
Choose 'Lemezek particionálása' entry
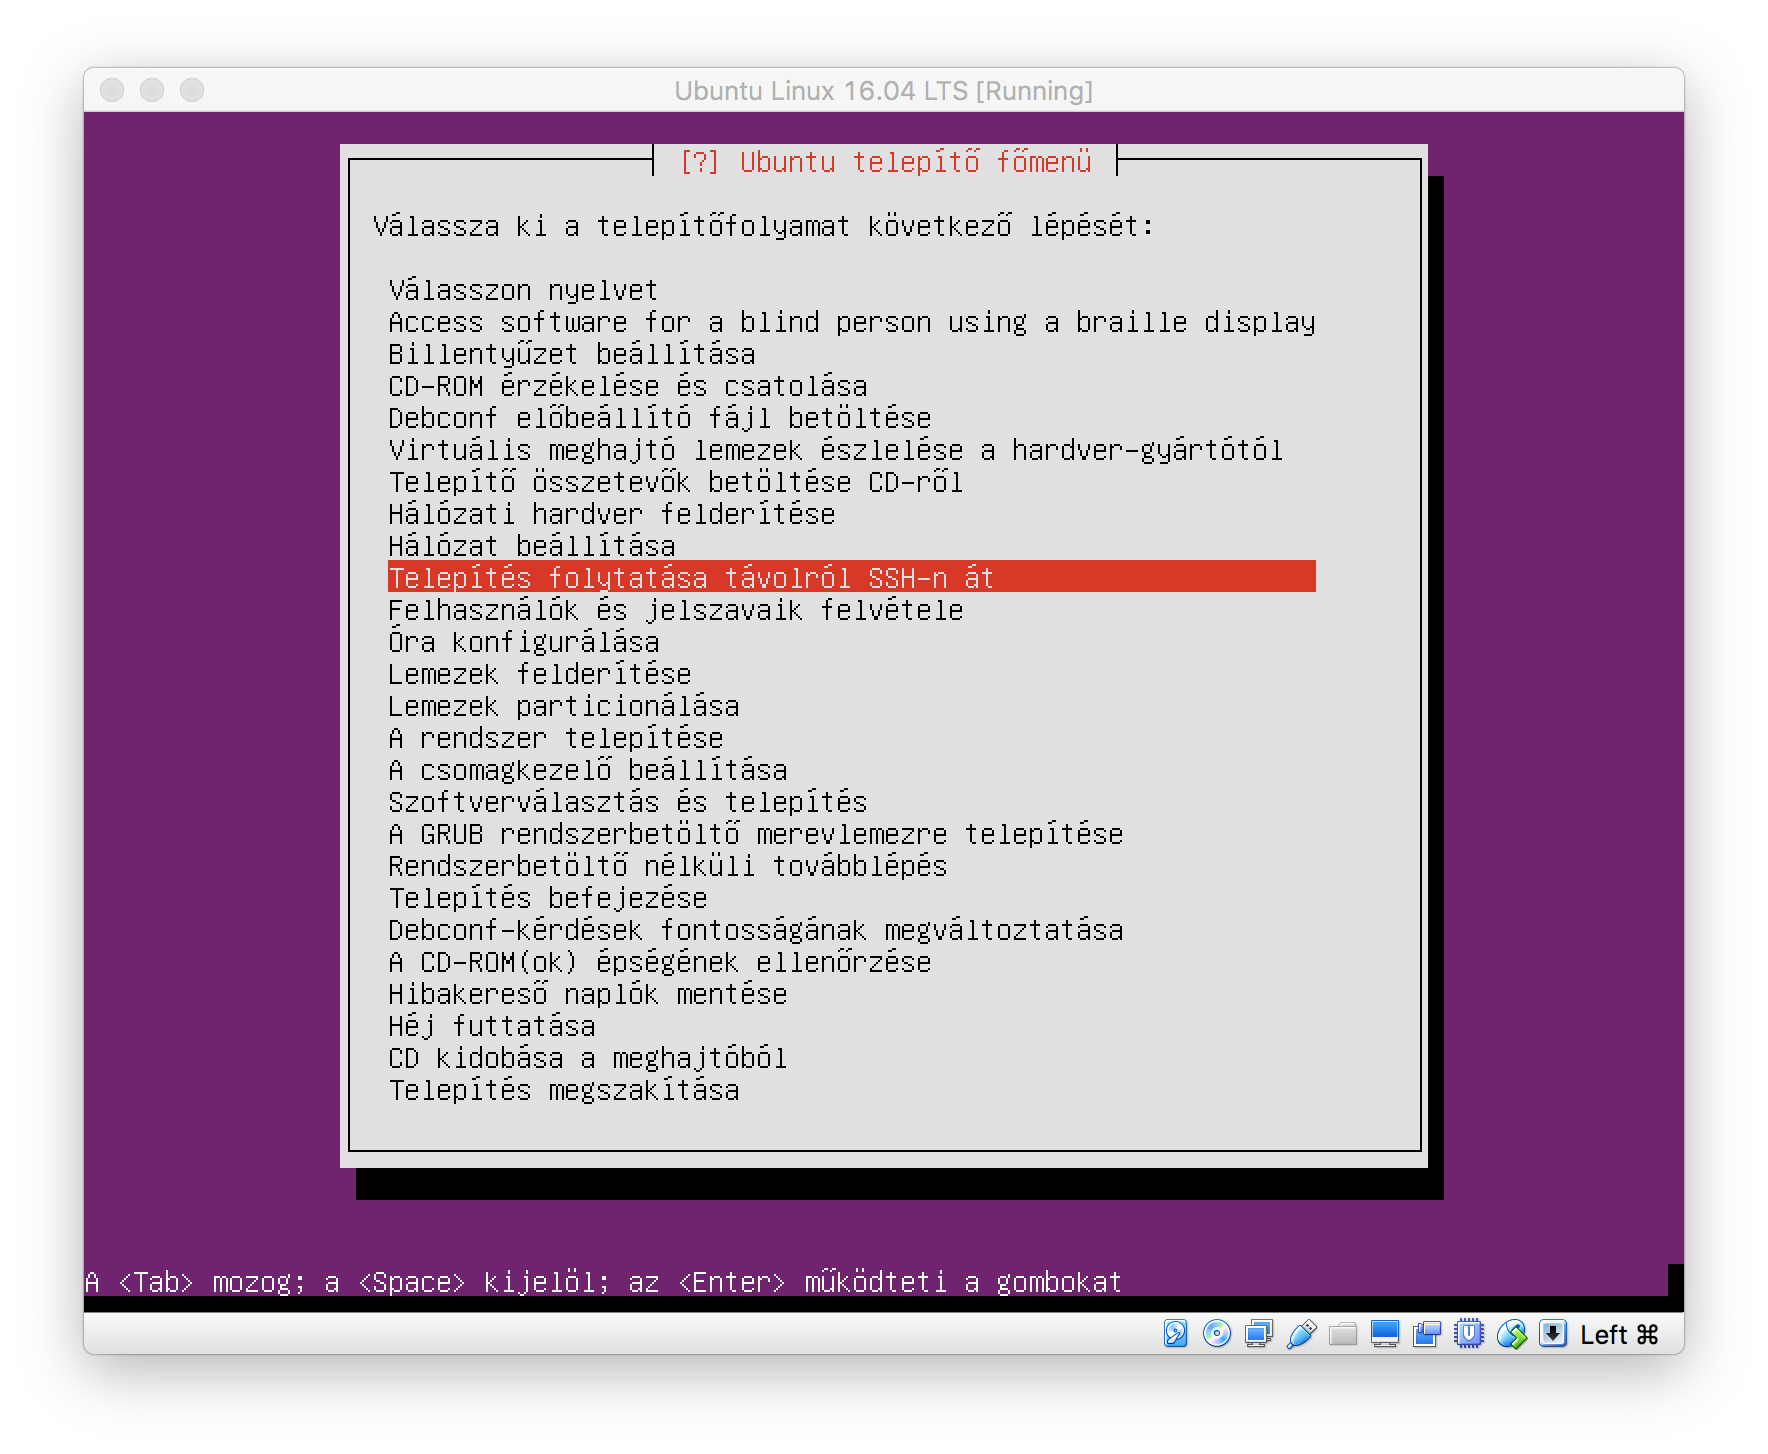tap(564, 706)
